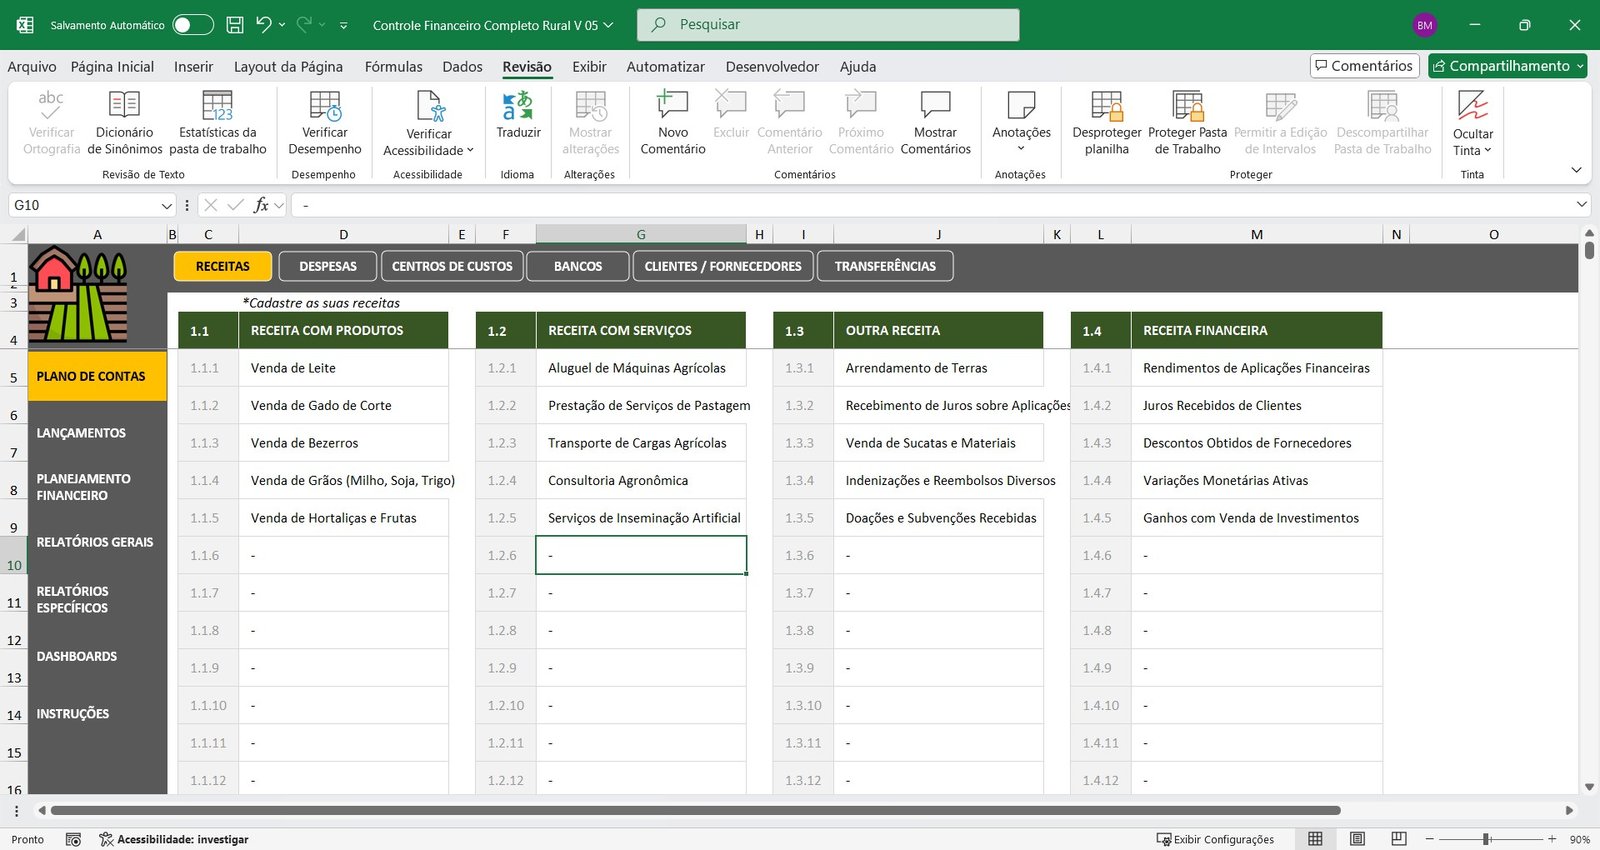Image resolution: width=1600 pixels, height=850 pixels.
Task: Open the Exibir ribbon tab
Action: (589, 67)
